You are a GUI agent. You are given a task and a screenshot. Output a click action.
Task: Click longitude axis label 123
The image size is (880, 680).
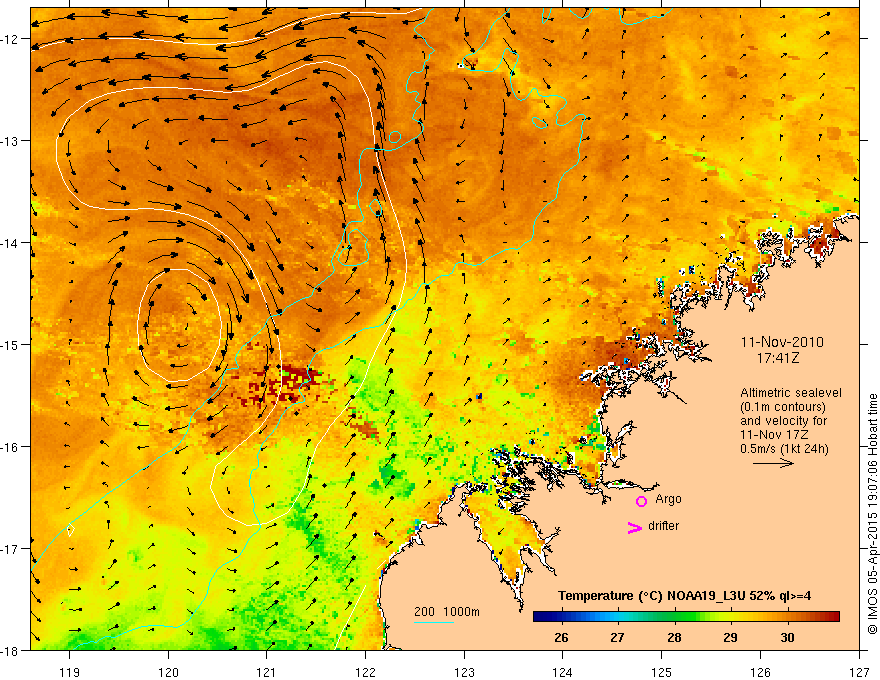click(x=464, y=672)
